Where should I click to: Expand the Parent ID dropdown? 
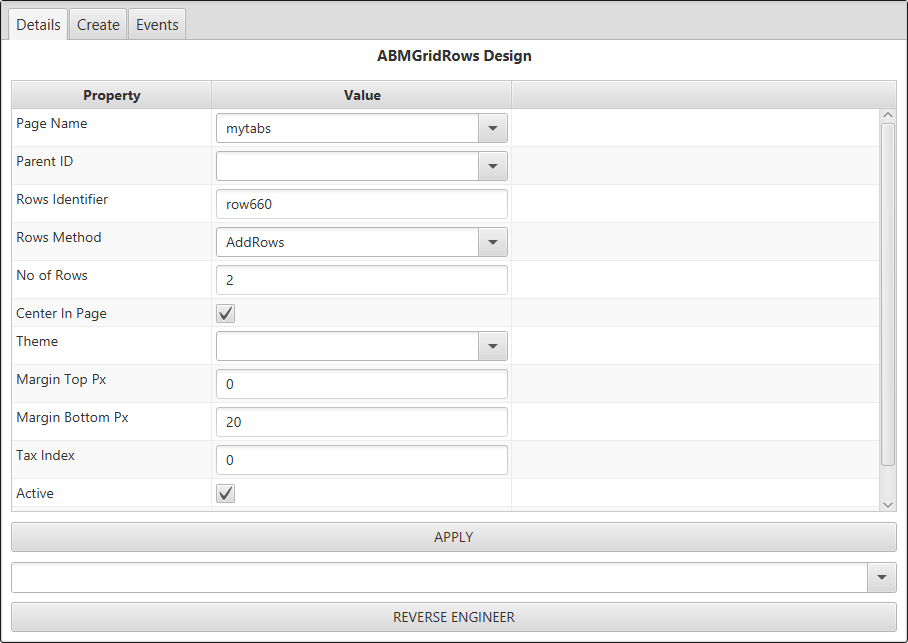click(492, 166)
